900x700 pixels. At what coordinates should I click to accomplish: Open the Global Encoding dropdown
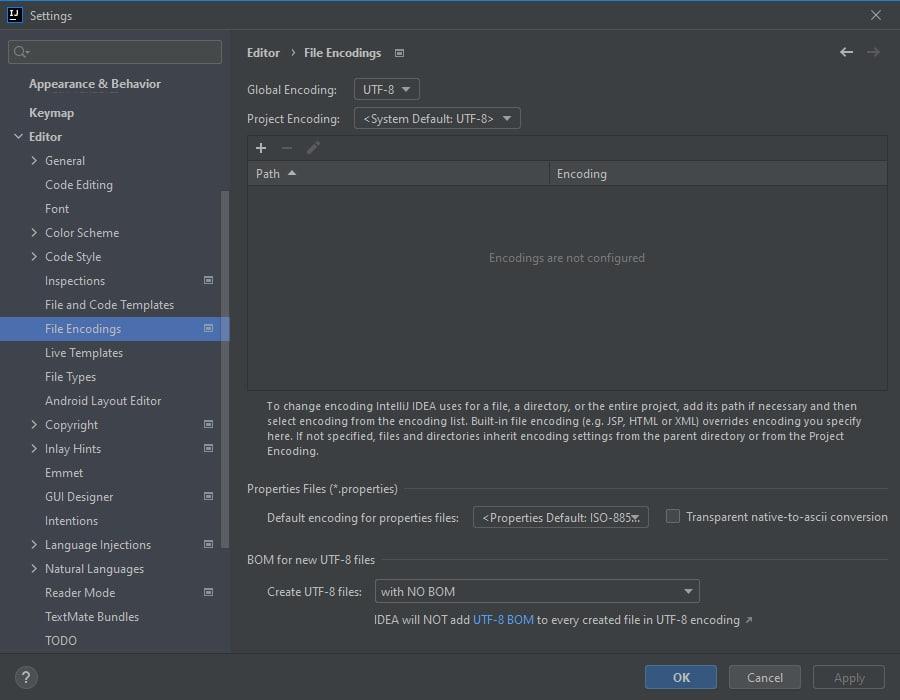tap(387, 90)
